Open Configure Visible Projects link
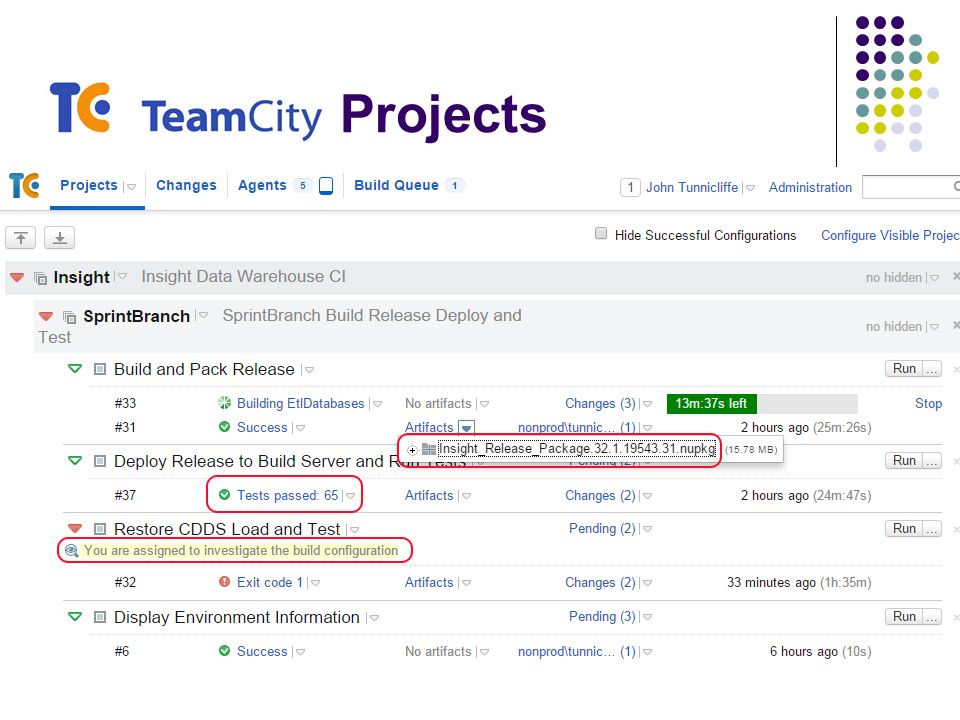The image size is (960, 720). tap(890, 235)
